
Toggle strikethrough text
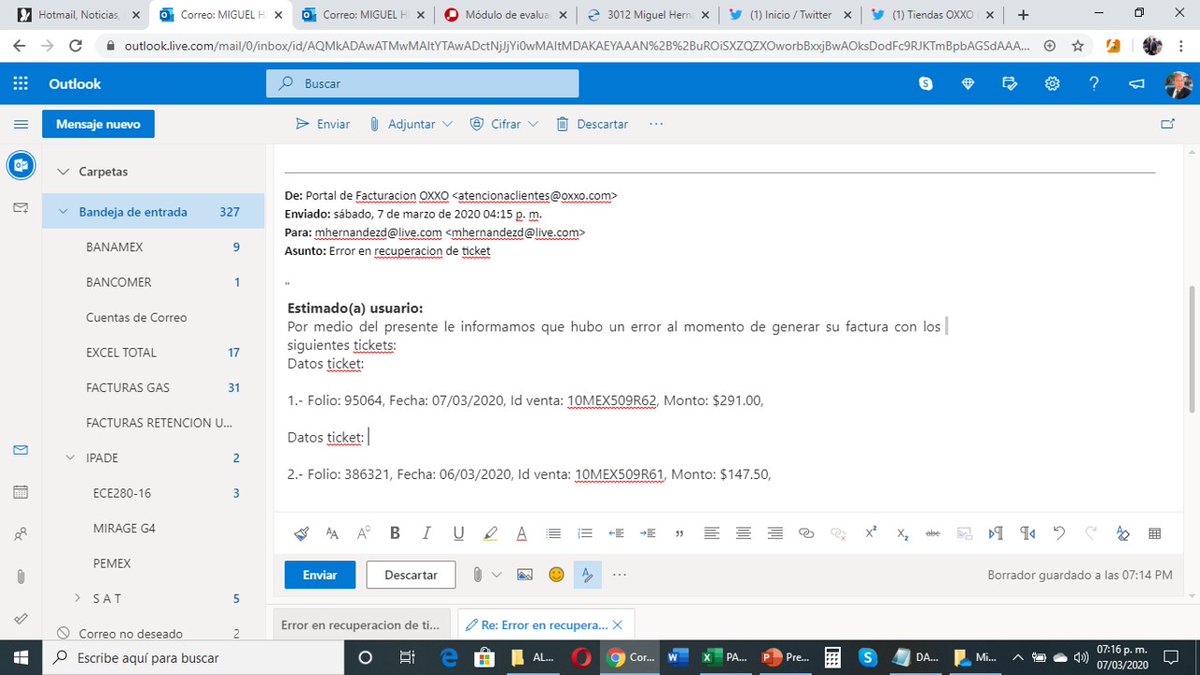(x=933, y=533)
